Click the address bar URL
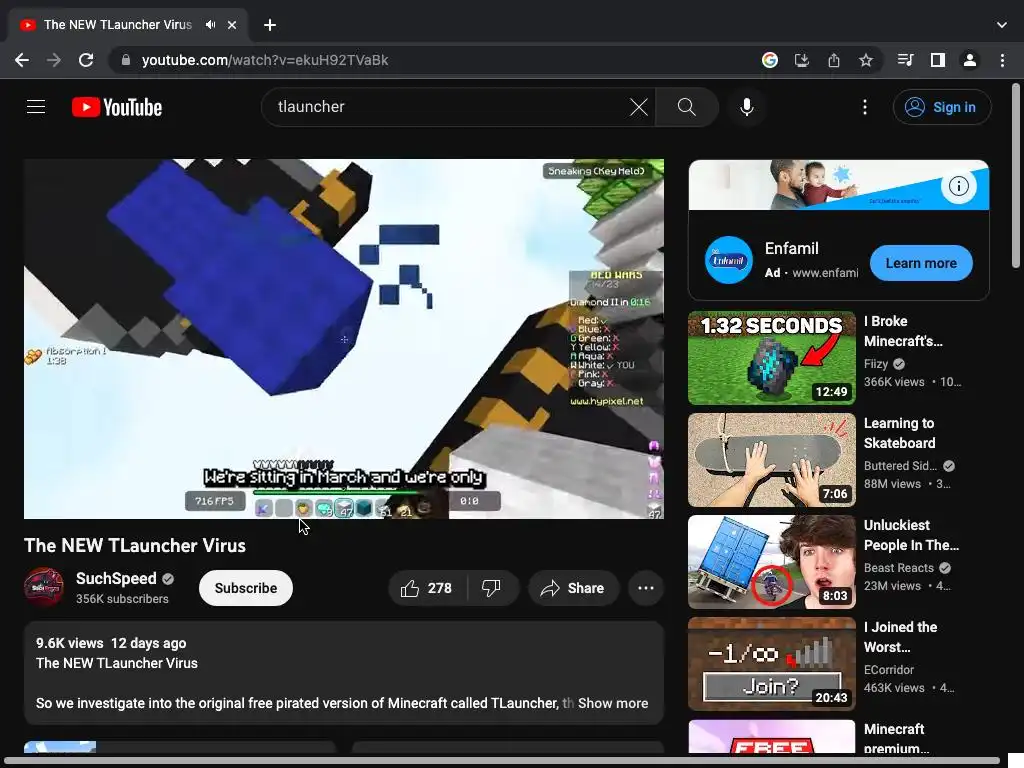This screenshot has height=768, width=1024. [x=265, y=60]
